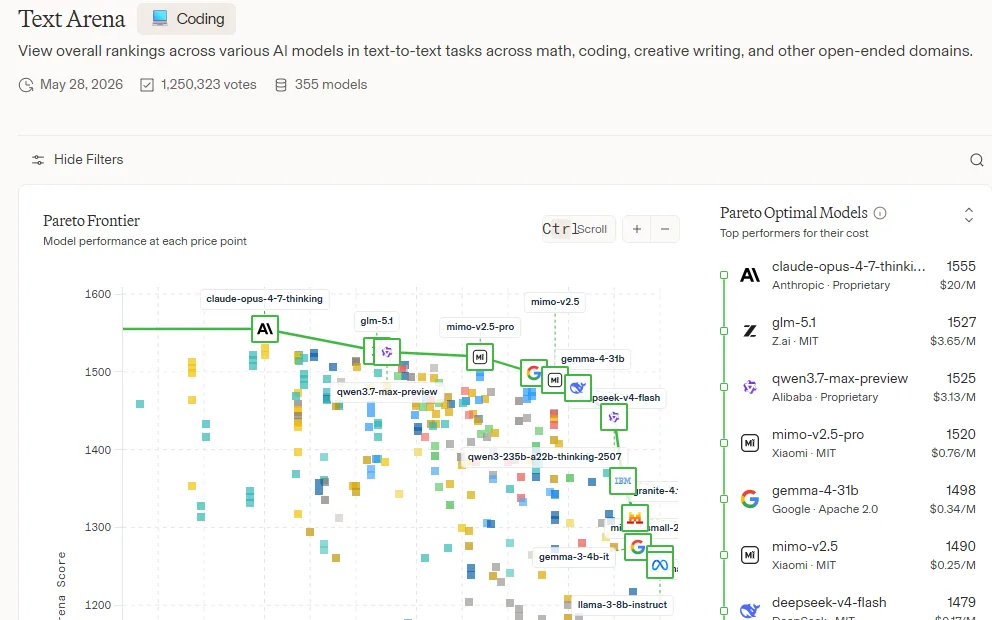Image resolution: width=992 pixels, height=620 pixels.
Task: Click the mimo-v2.5 label at the chart top
Action: click(x=555, y=302)
